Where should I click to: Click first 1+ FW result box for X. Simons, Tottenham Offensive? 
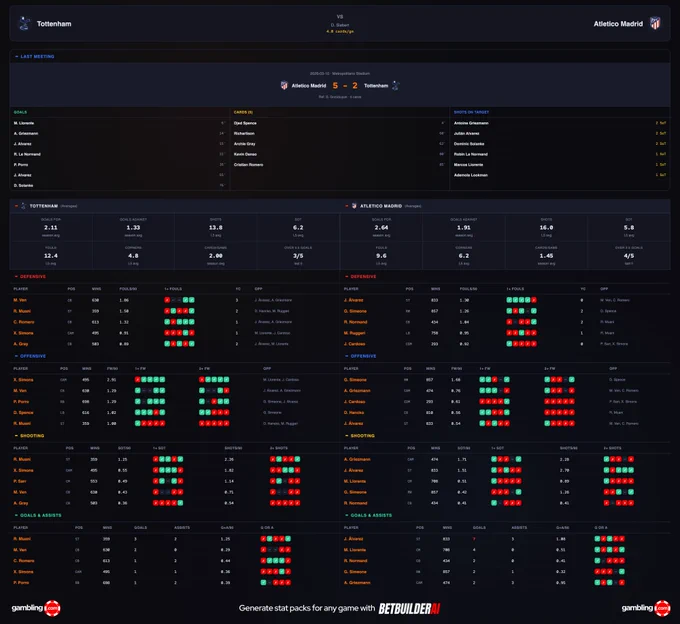137,379
